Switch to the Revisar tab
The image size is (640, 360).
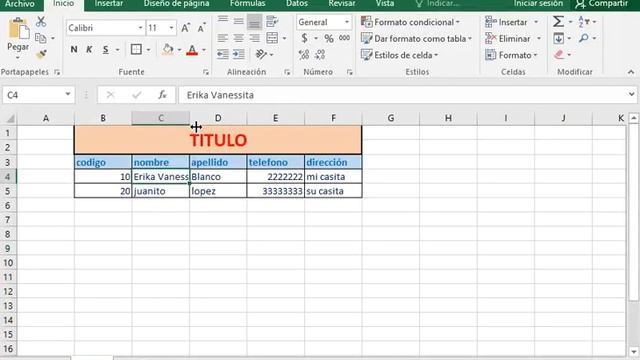point(342,4)
